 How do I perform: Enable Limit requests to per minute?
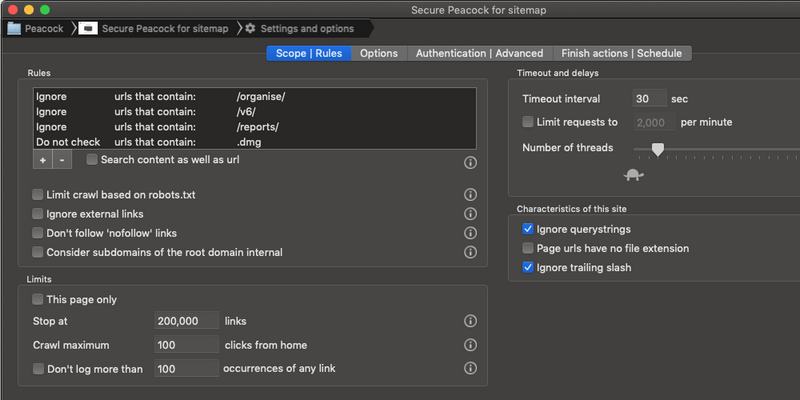528,122
